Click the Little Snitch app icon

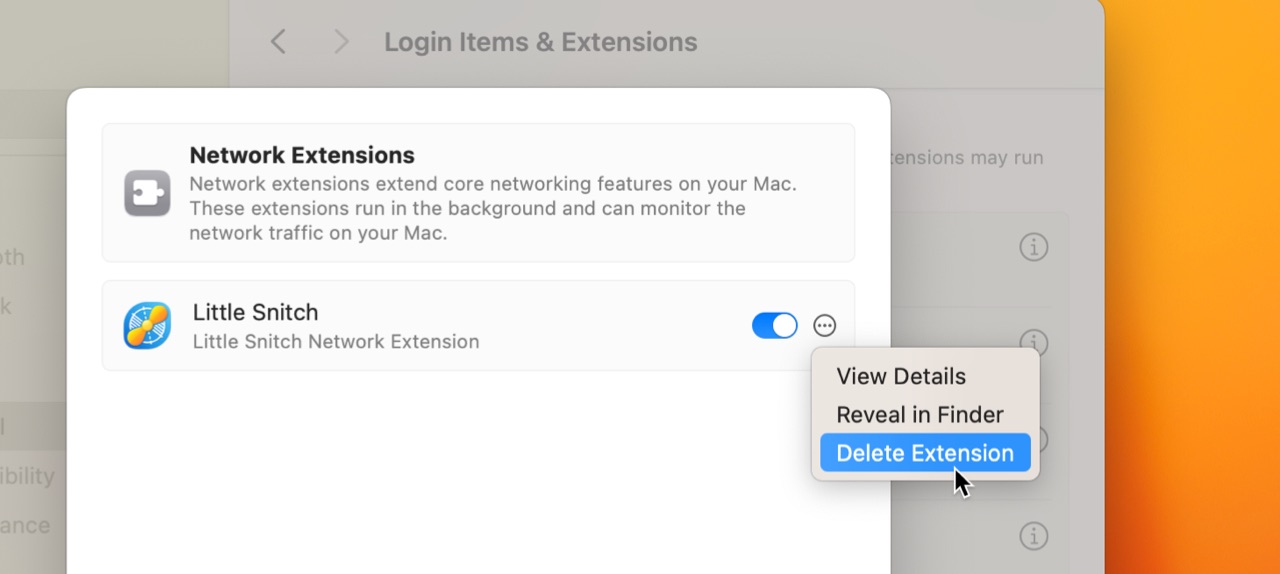coord(147,326)
